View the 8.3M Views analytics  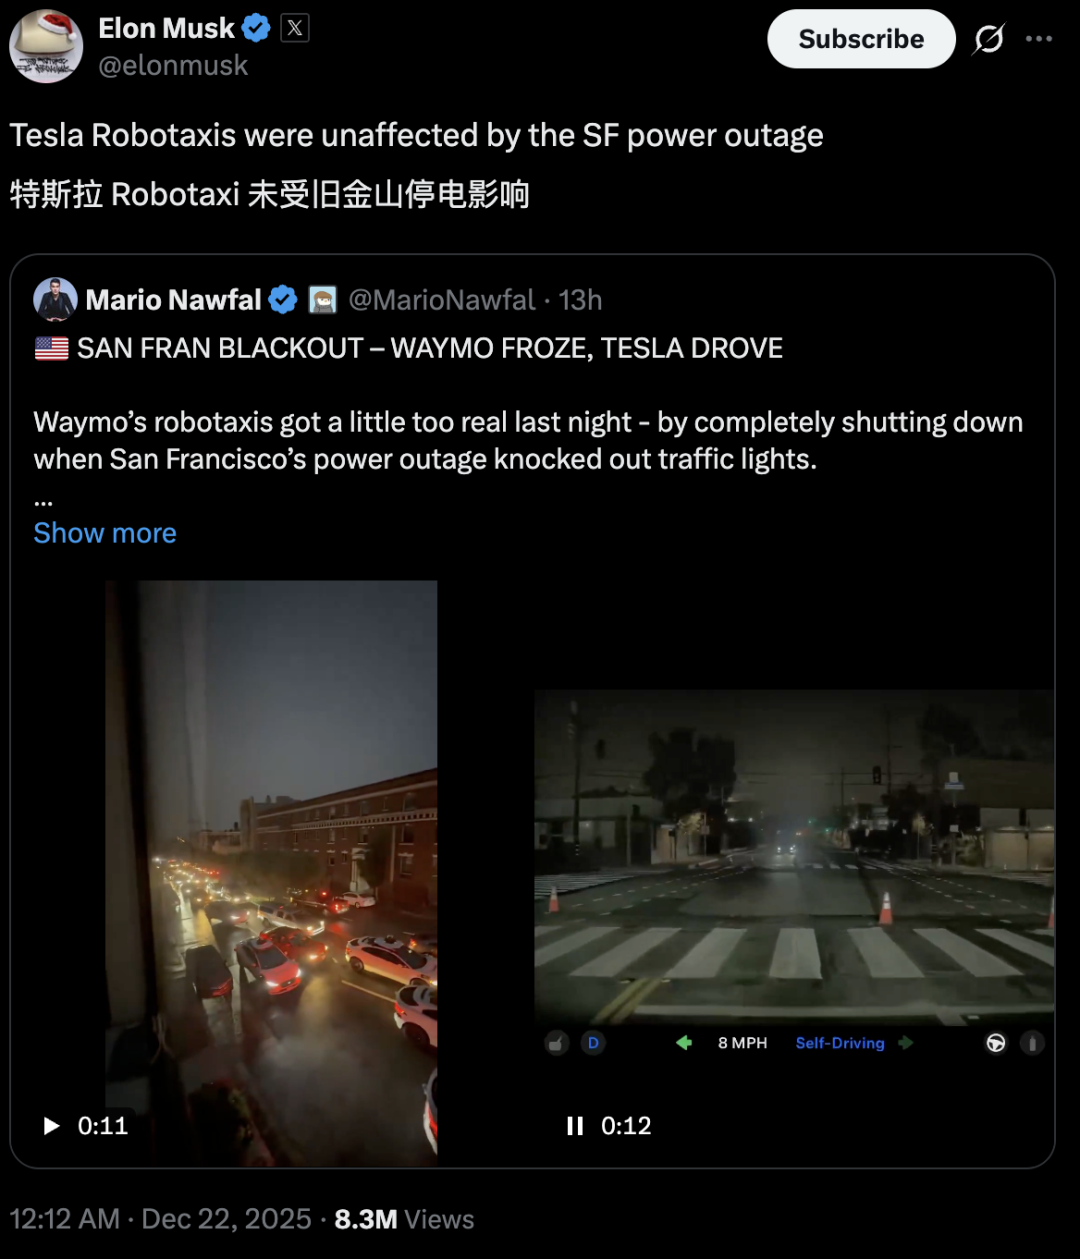(x=404, y=1219)
